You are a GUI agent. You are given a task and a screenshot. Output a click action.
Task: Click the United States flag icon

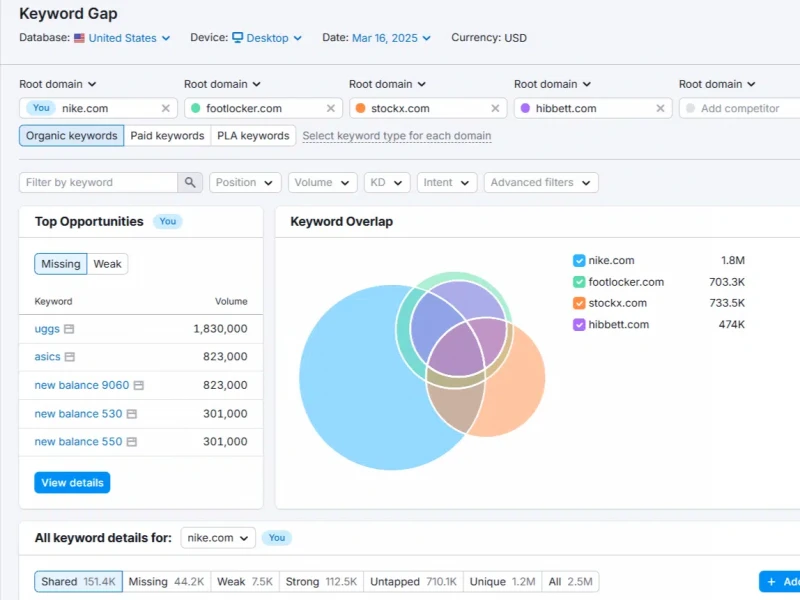(x=79, y=38)
